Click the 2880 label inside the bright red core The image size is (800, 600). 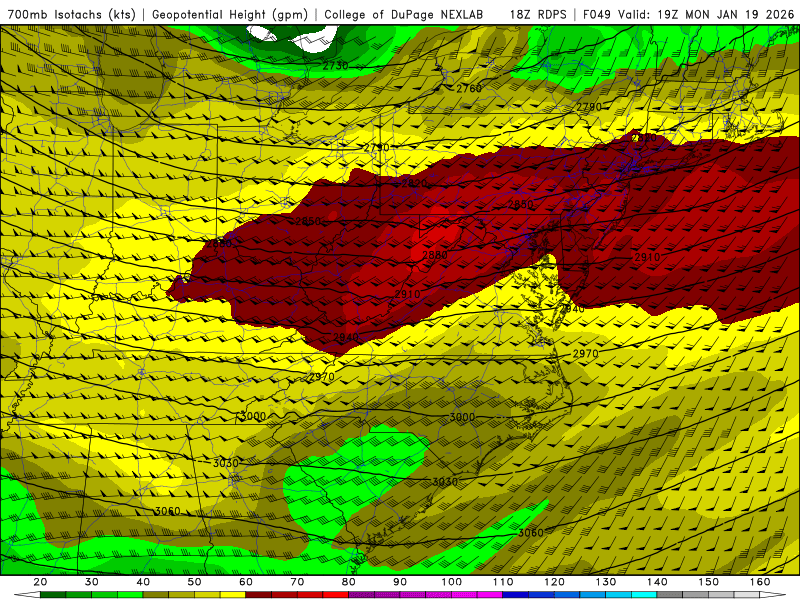pos(435,255)
